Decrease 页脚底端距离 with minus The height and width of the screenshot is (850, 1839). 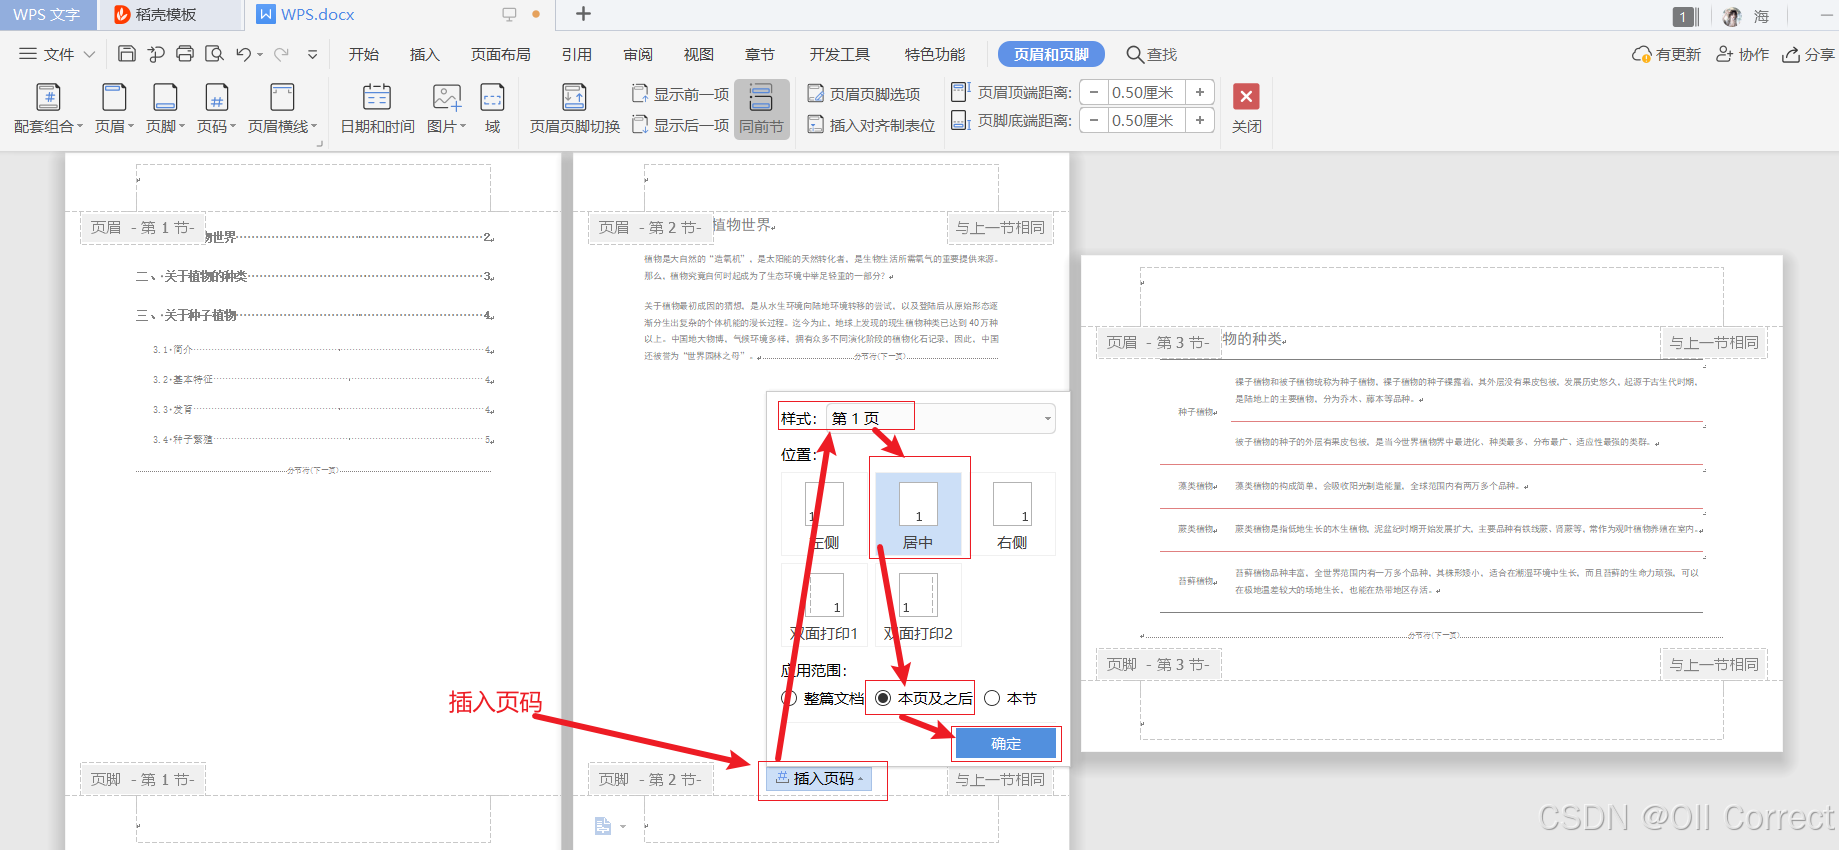click(1094, 120)
